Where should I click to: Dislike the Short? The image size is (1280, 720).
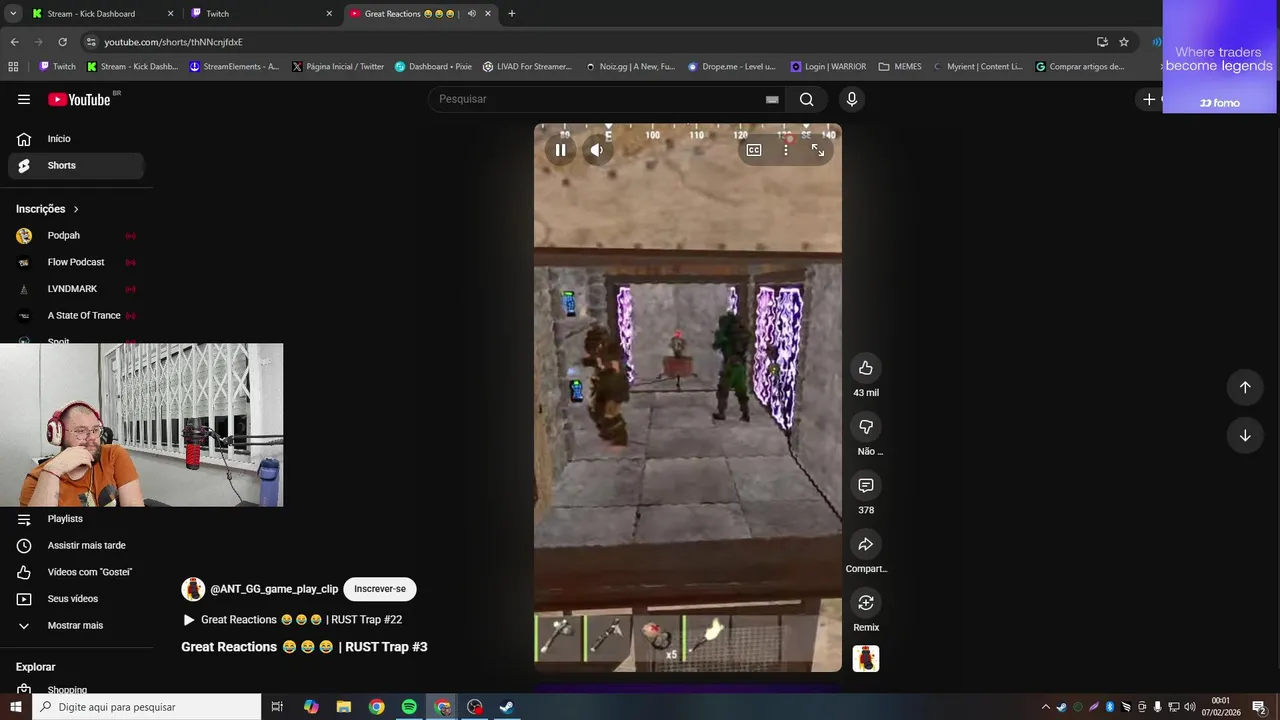coord(866,427)
